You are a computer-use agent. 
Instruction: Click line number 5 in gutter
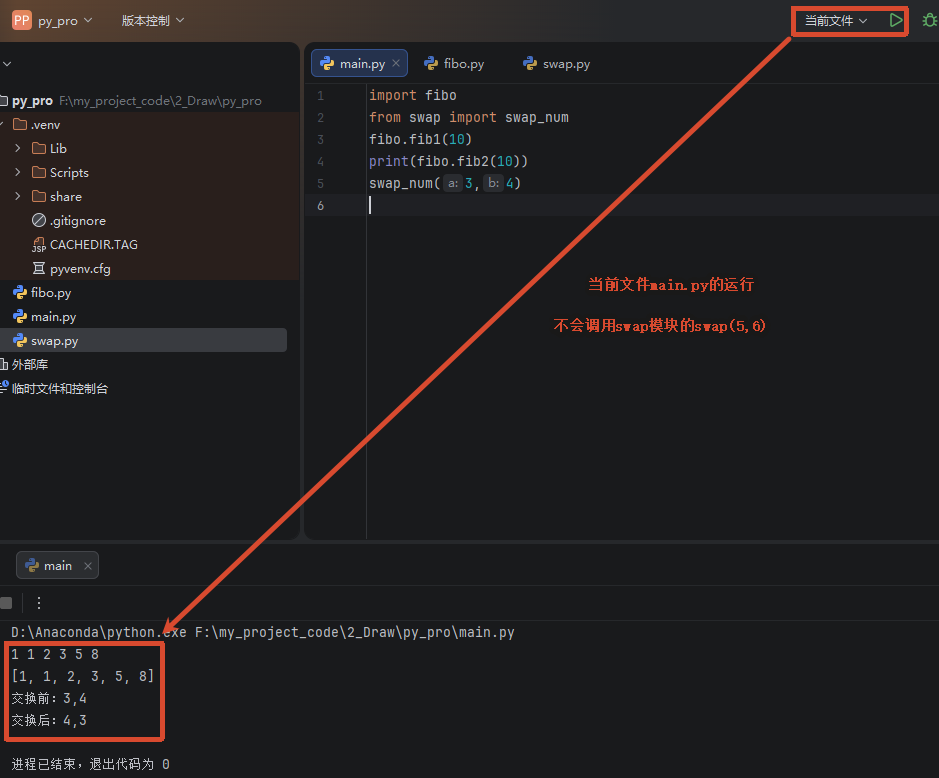click(x=321, y=184)
